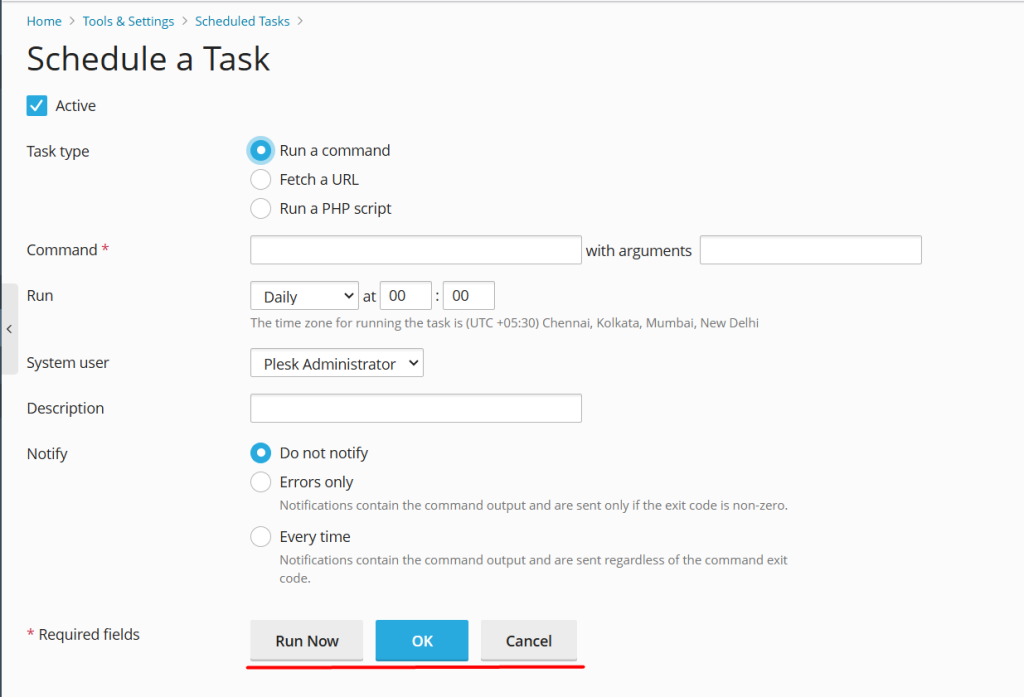
Task: Select Run a PHP script option
Action: point(261,208)
